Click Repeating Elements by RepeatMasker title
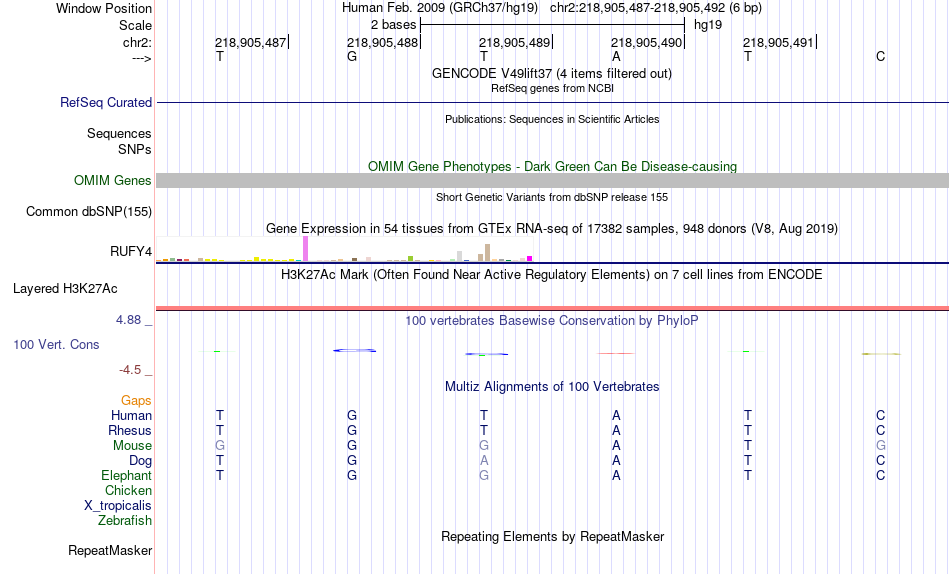 [552, 536]
